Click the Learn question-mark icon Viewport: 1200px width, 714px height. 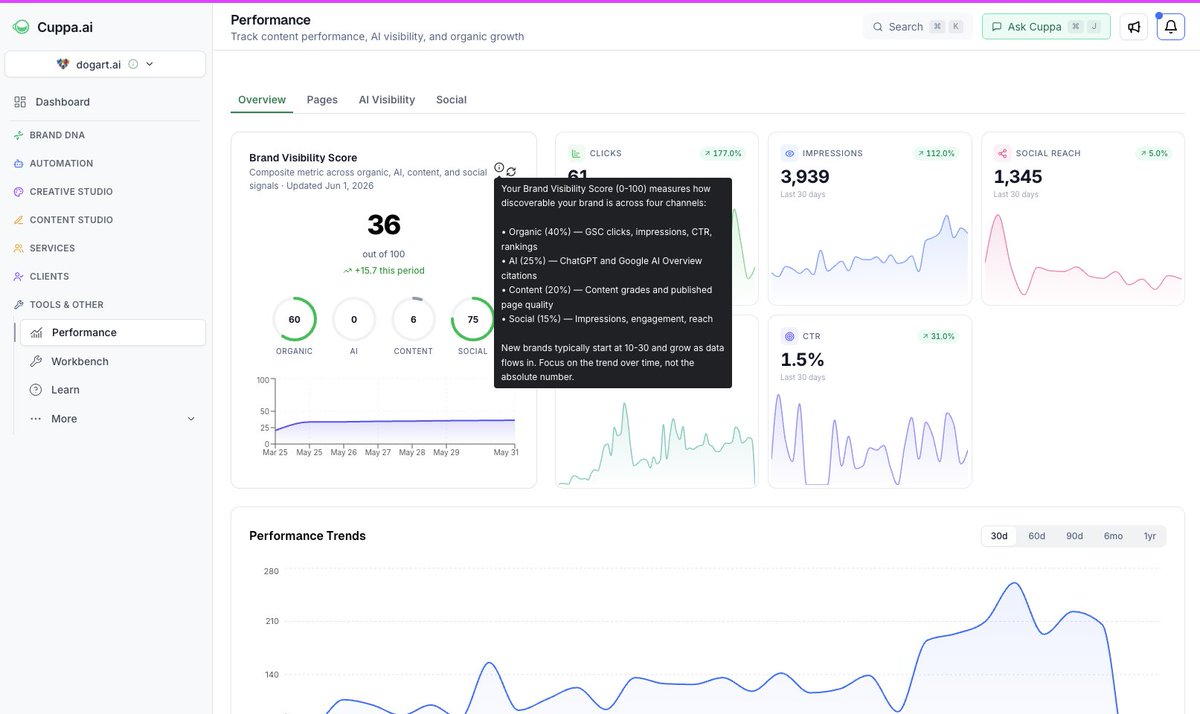click(x=36, y=390)
